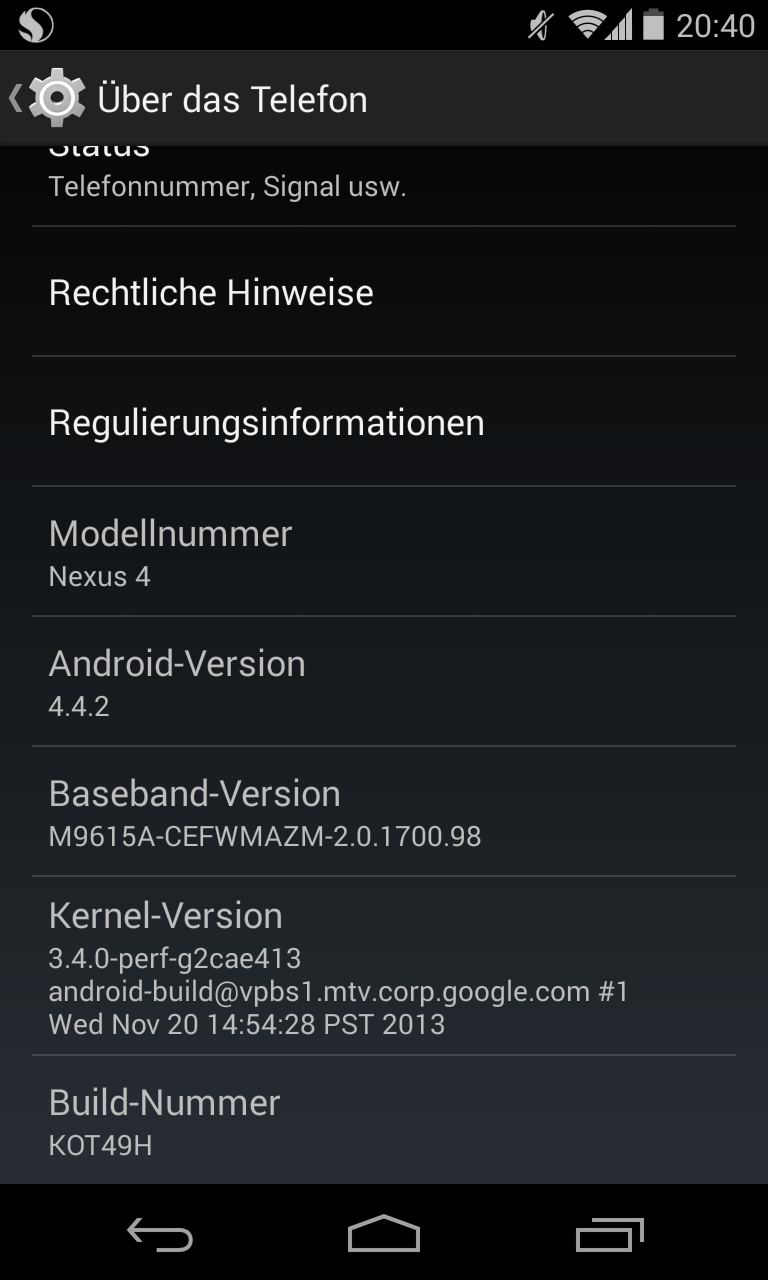Tap the Über das Telefon title

(x=232, y=99)
